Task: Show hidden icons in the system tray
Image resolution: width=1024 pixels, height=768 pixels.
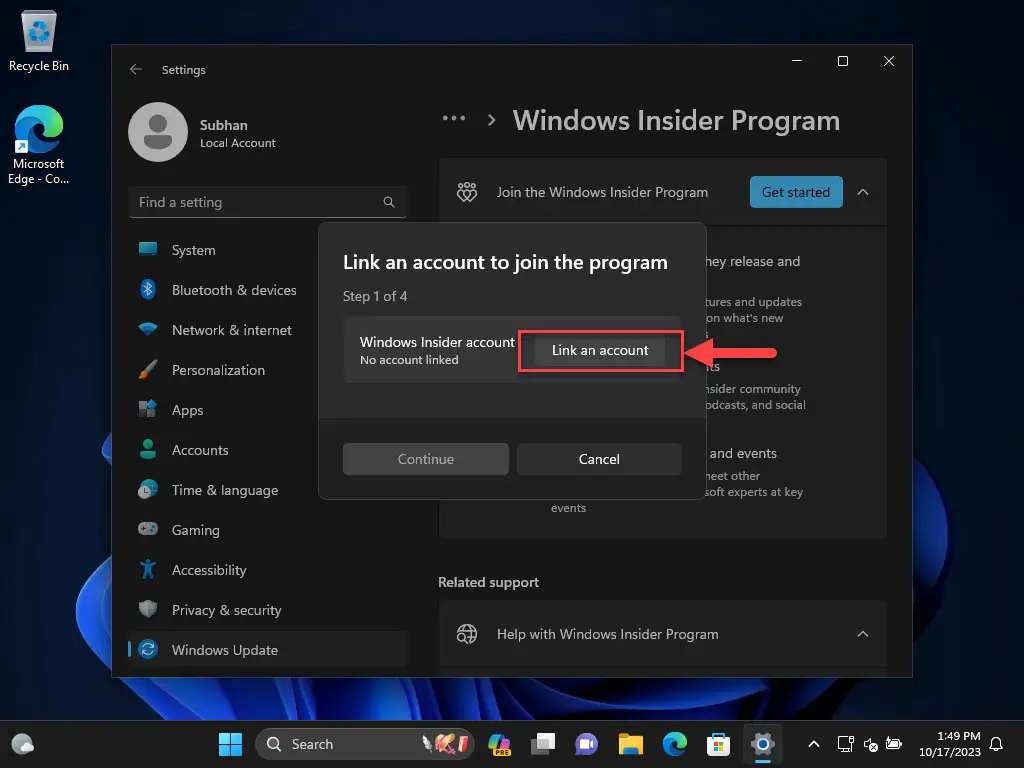Action: pos(814,744)
